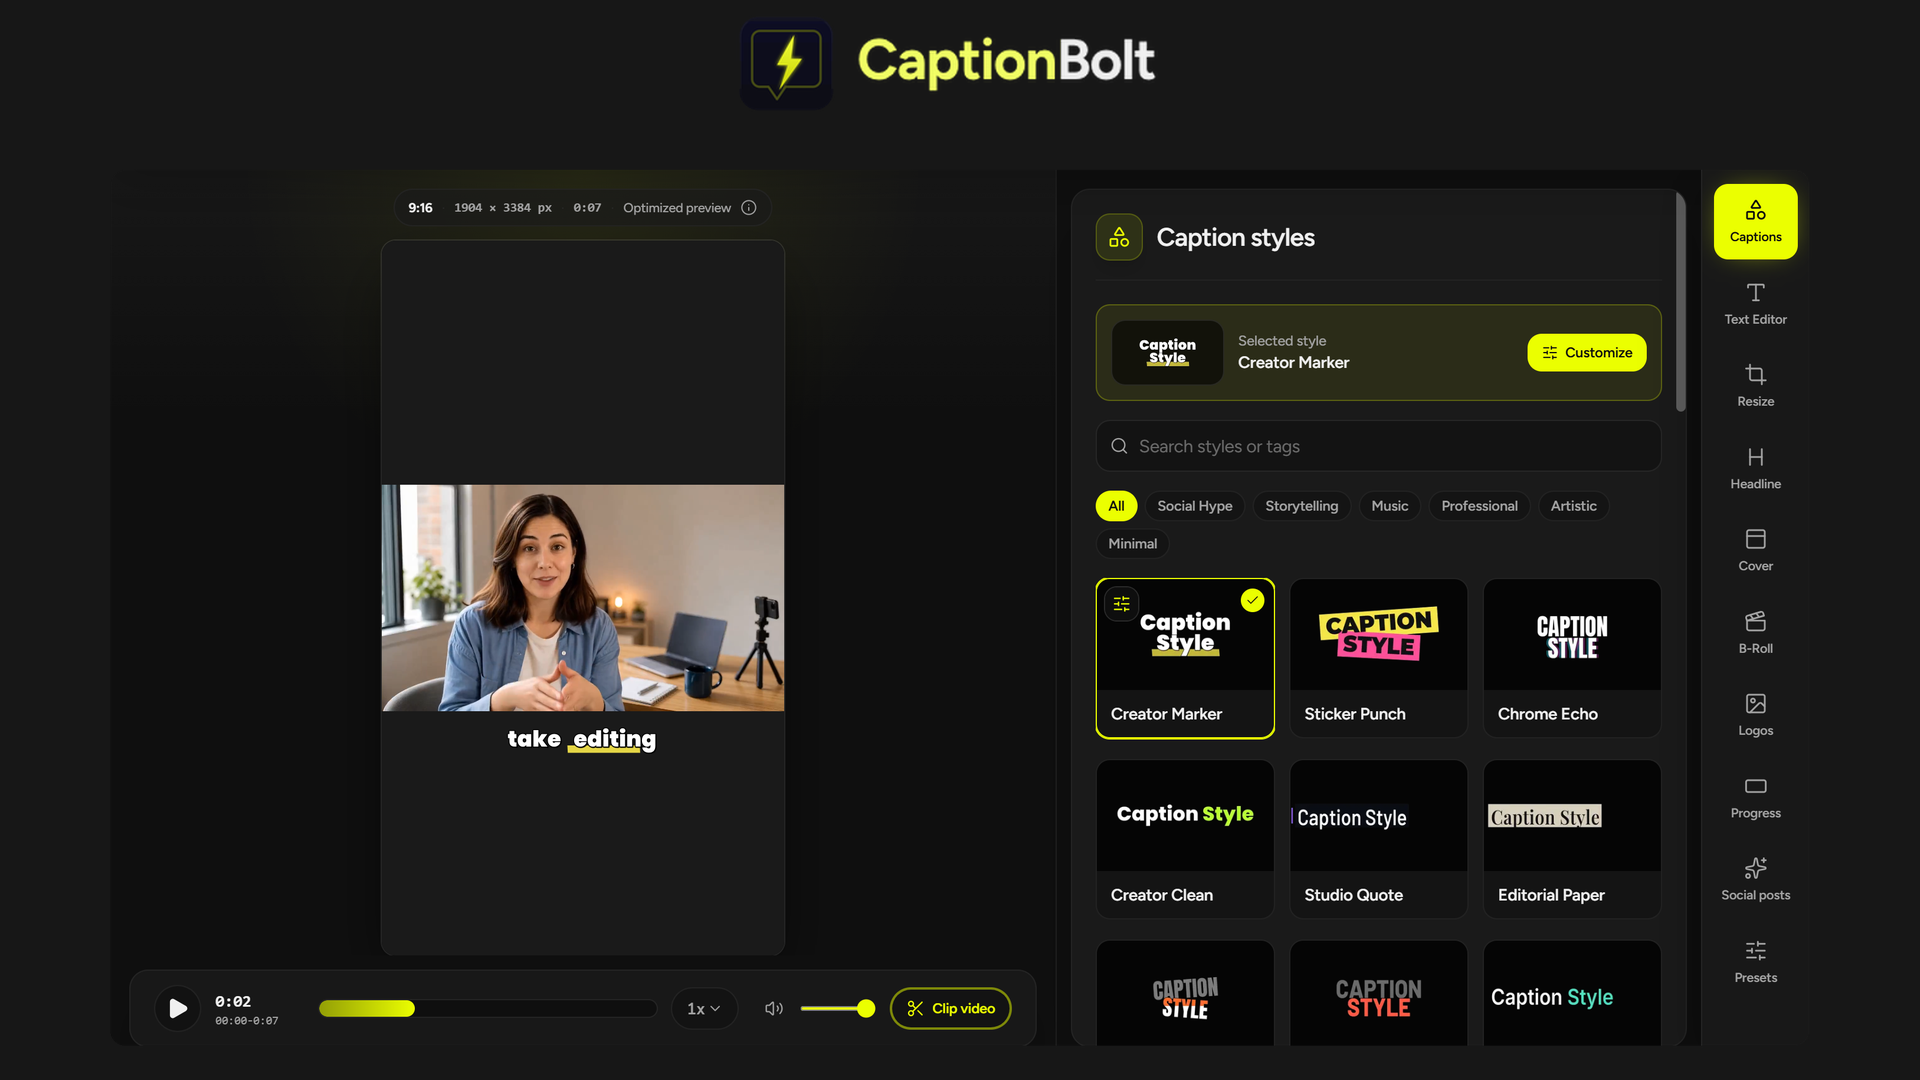The height and width of the screenshot is (1080, 1920).
Task: Filter styles by Social Hype
Action: (1195, 506)
